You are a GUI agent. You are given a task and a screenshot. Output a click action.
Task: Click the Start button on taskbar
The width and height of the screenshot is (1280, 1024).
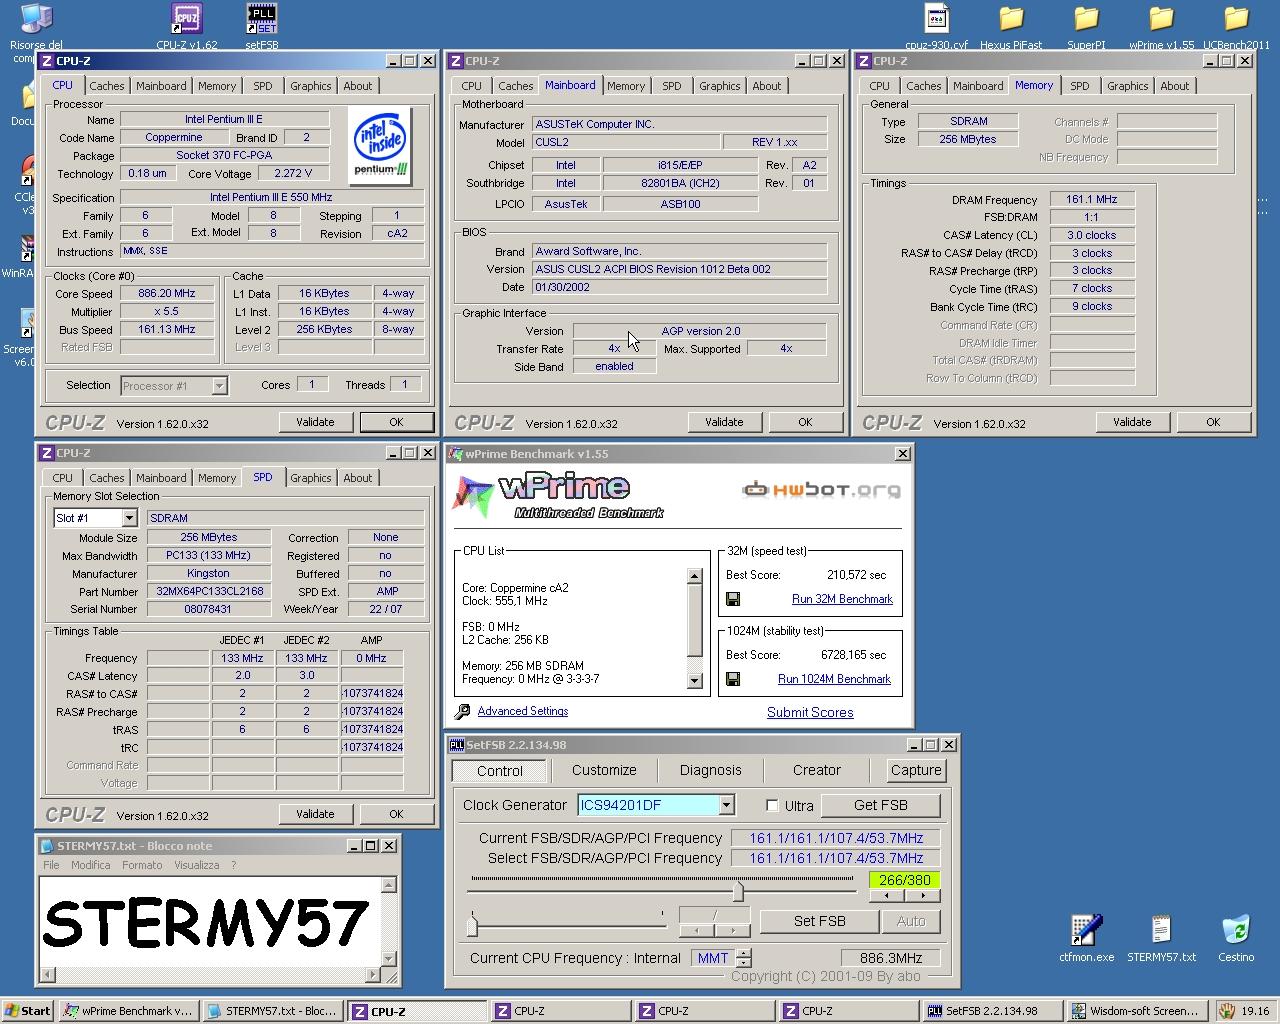[28, 1011]
